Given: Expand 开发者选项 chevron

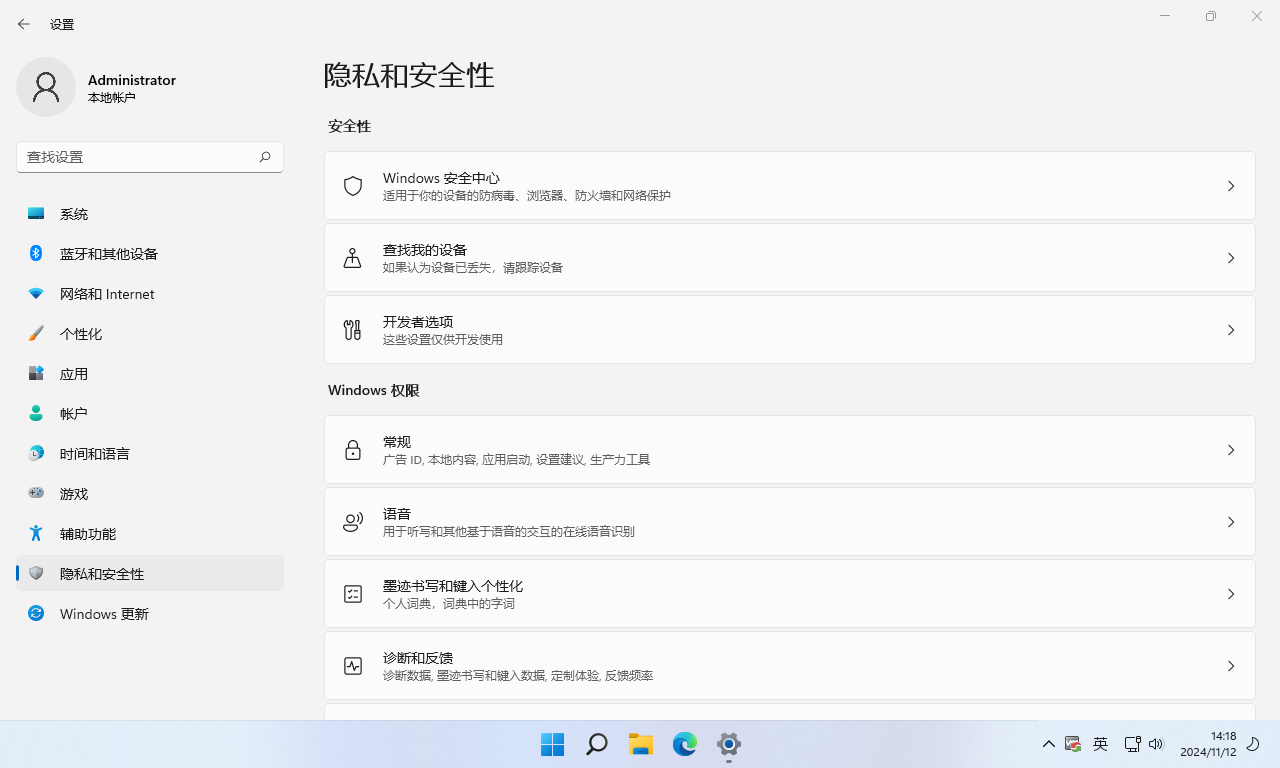Looking at the screenshot, I should 1231,330.
